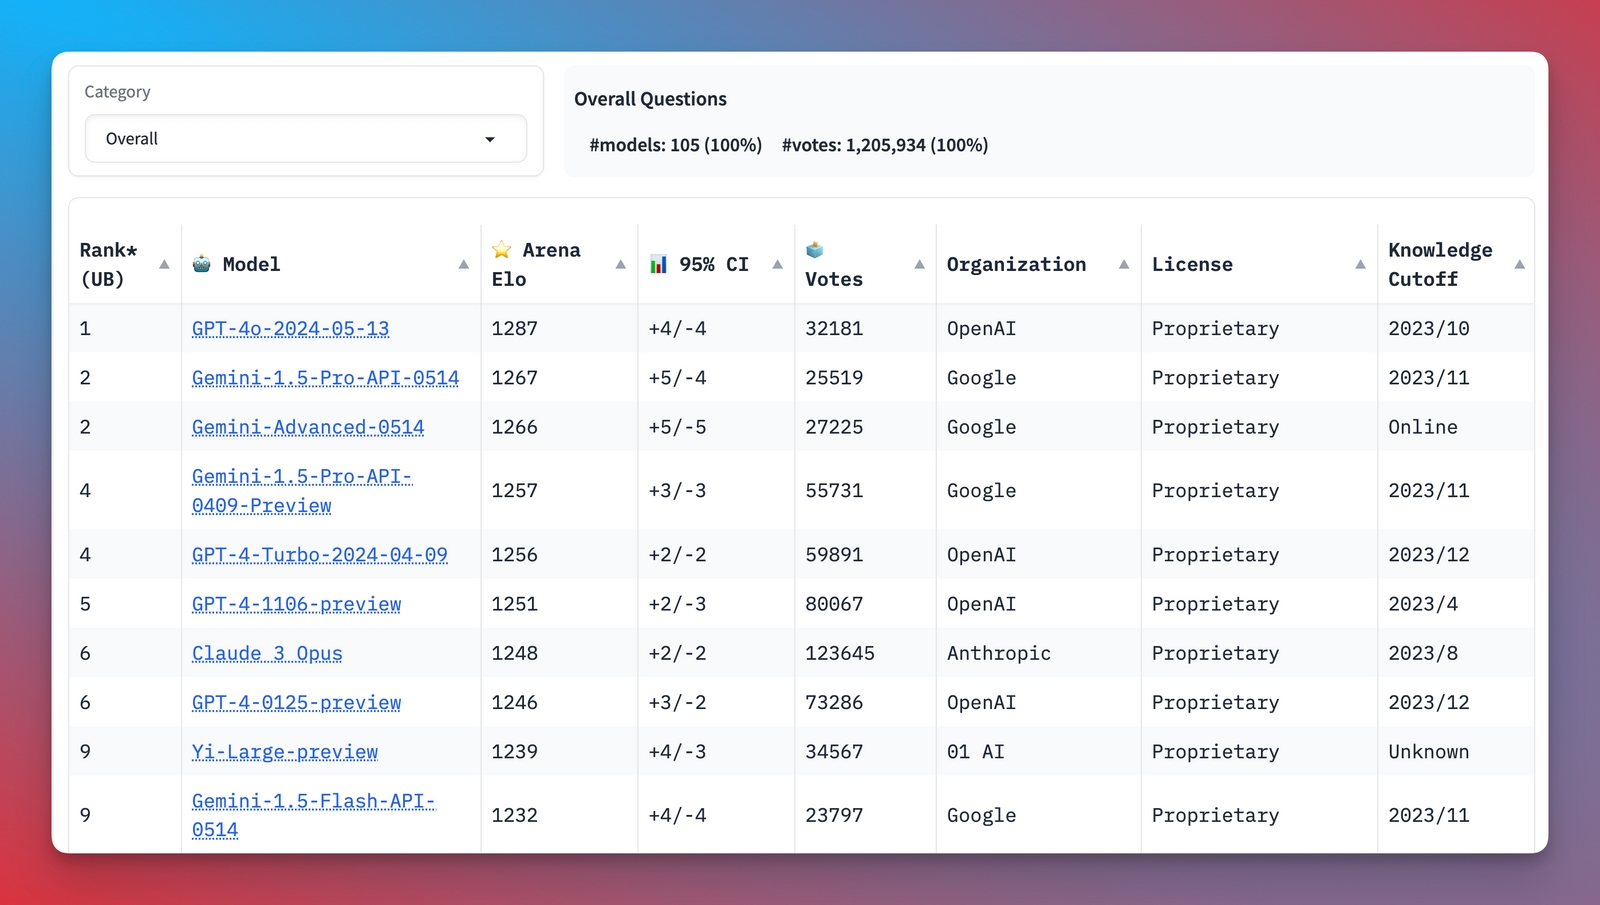Select the Anthropic organization cell
1600x905 pixels.
[x=998, y=653]
